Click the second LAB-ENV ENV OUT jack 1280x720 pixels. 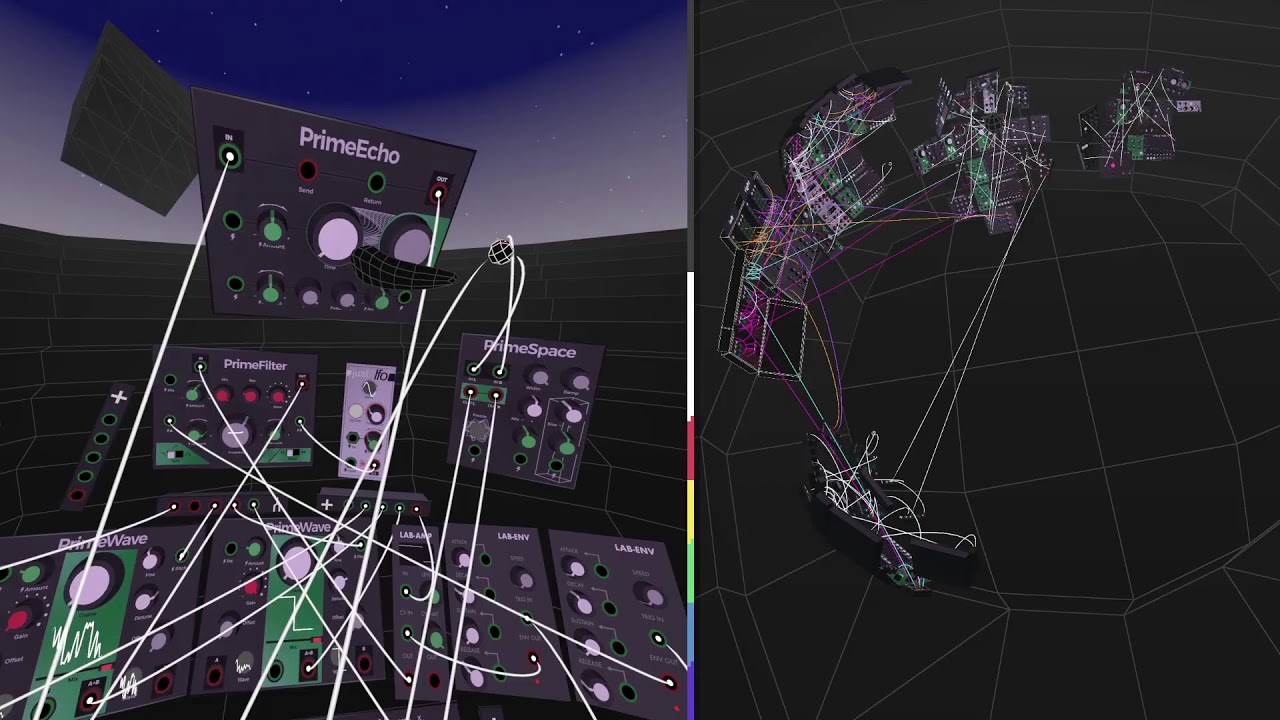pyautogui.click(x=670, y=683)
